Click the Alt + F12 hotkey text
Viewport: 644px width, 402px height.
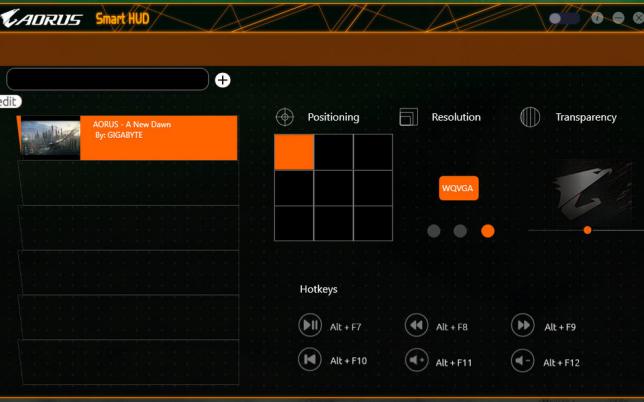click(561, 363)
